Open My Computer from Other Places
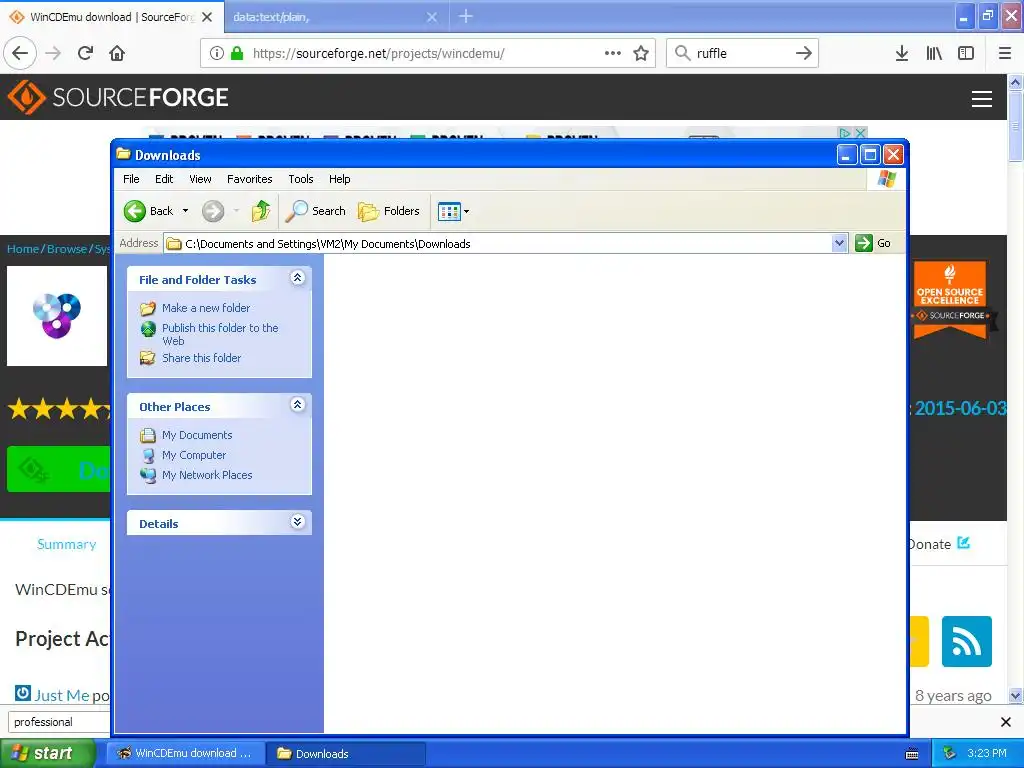 point(194,455)
